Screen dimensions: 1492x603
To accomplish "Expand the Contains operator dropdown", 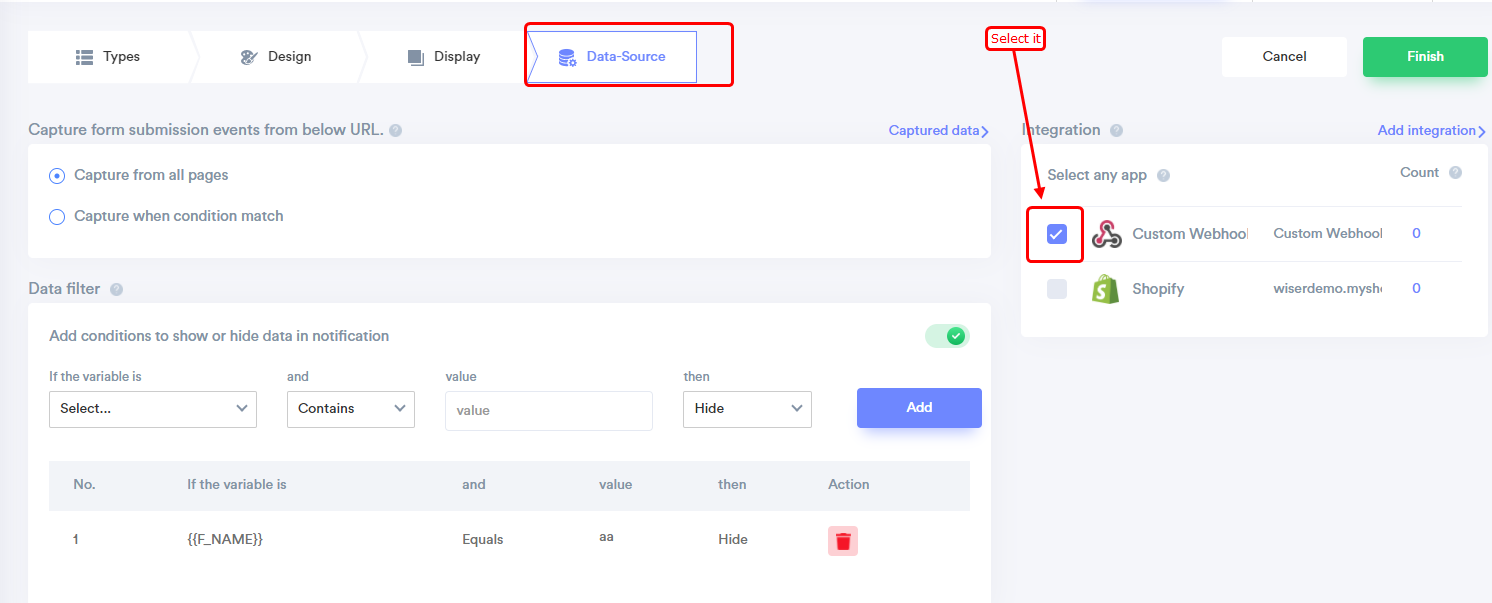I will [351, 409].
